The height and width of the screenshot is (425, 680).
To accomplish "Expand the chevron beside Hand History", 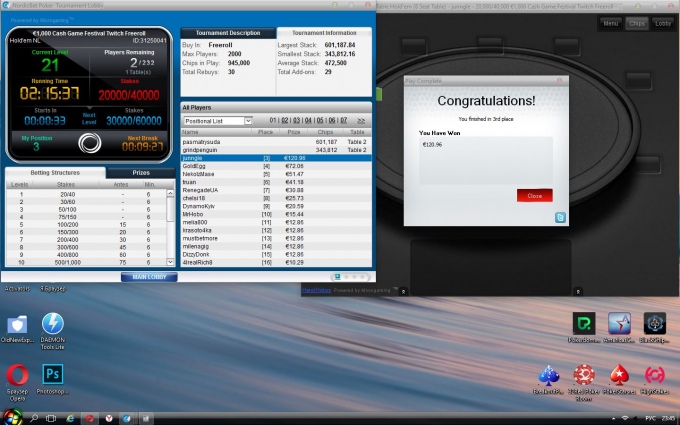I will [x=403, y=292].
